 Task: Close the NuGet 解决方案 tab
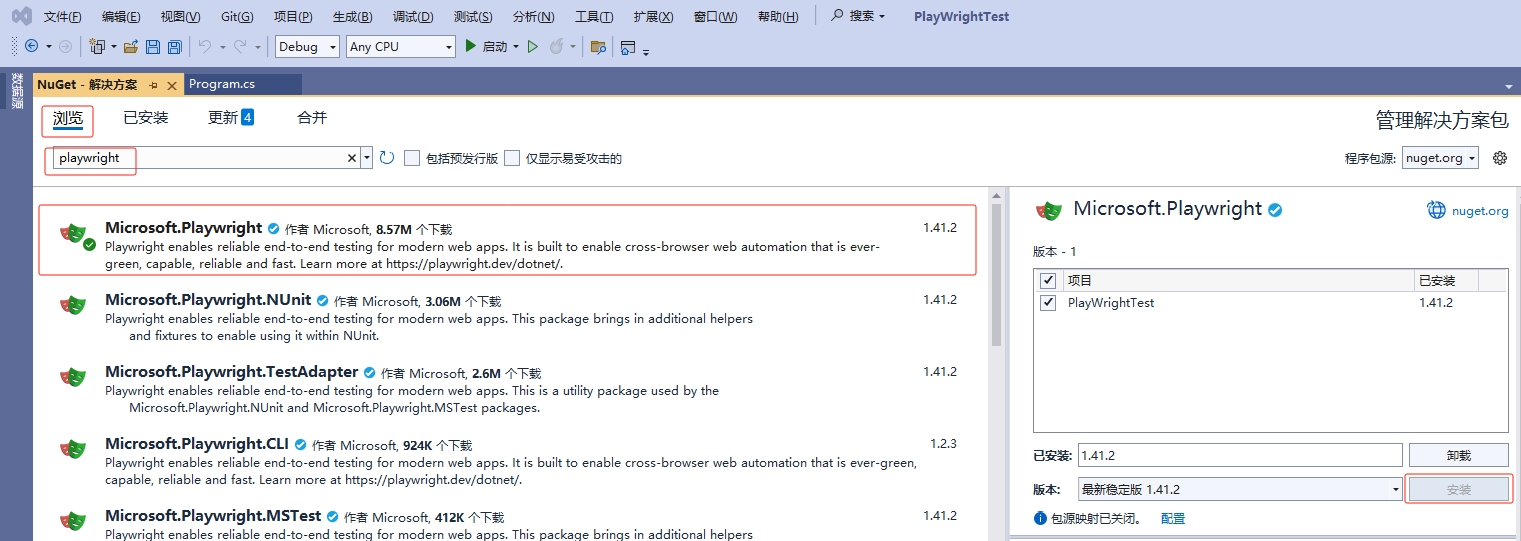(x=172, y=85)
